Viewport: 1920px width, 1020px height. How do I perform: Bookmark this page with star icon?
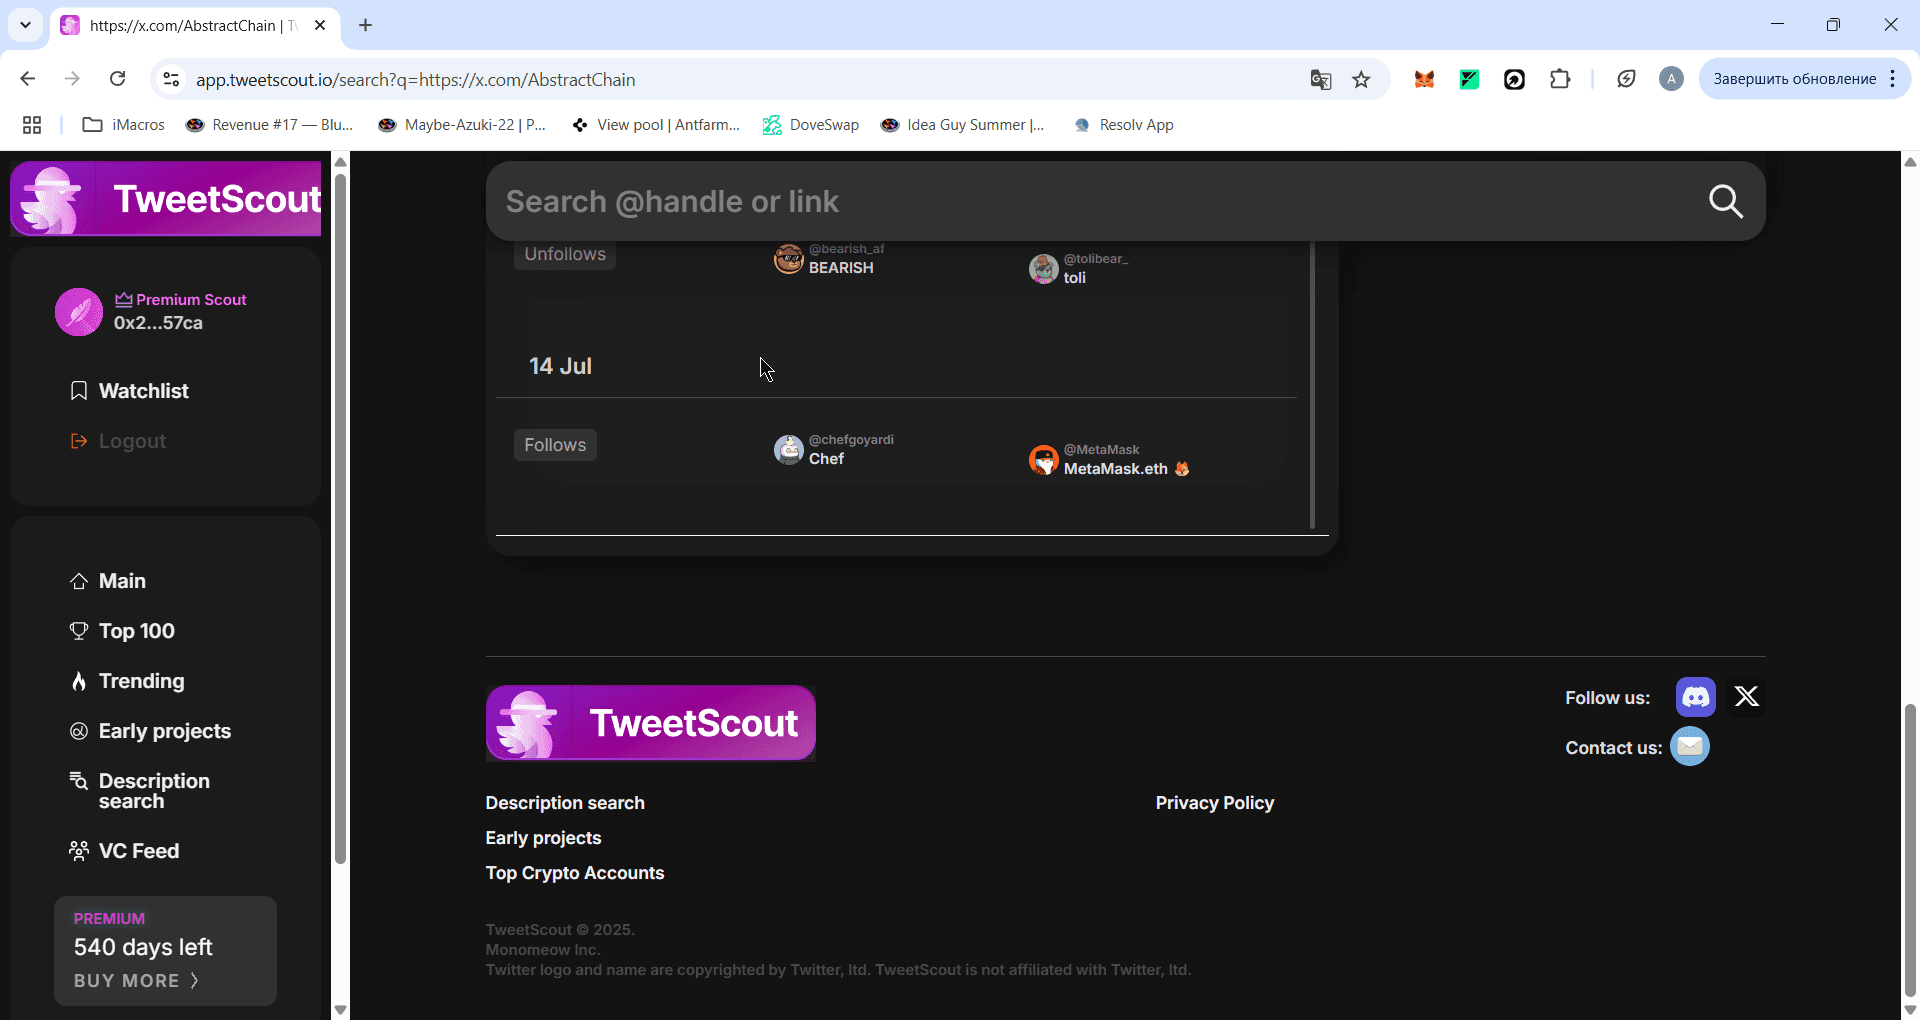coord(1361,79)
